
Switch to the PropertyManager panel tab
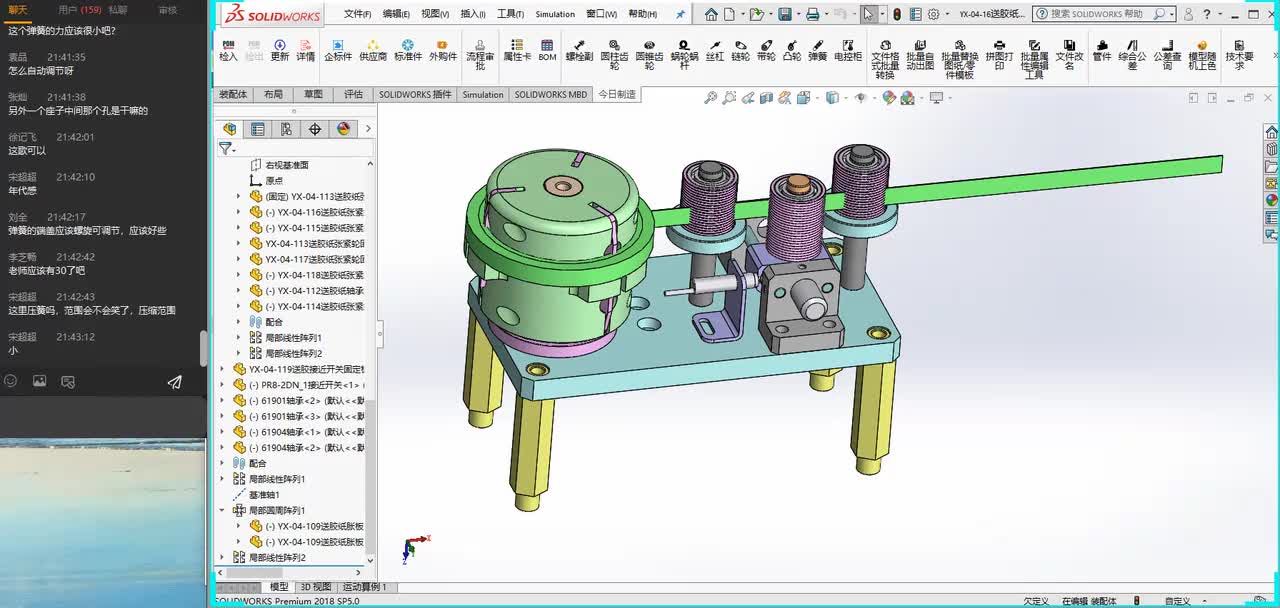[x=258, y=129]
